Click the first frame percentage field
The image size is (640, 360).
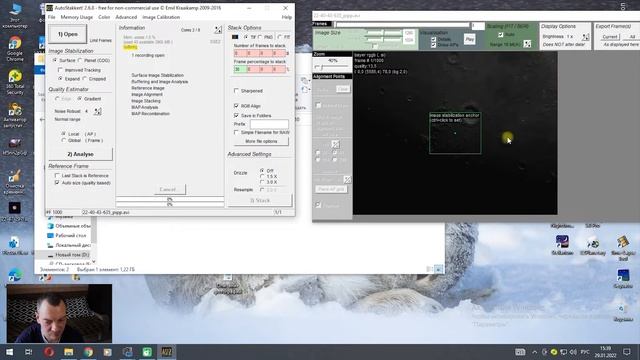point(240,69)
